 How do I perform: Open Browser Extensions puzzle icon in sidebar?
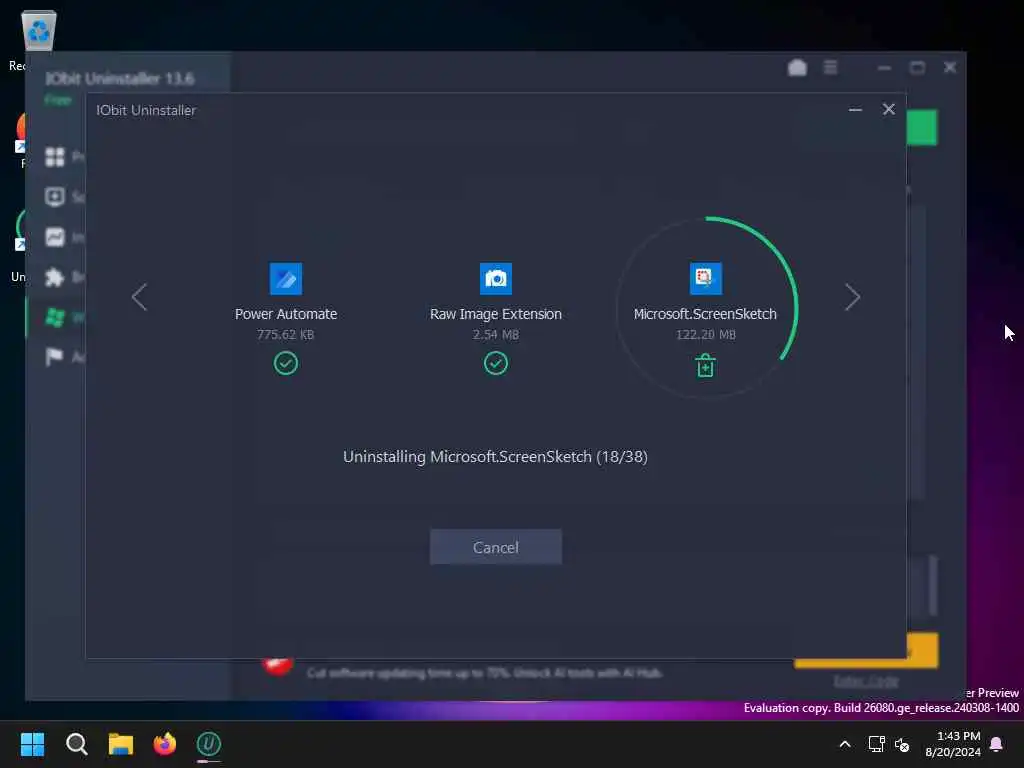click(x=55, y=277)
